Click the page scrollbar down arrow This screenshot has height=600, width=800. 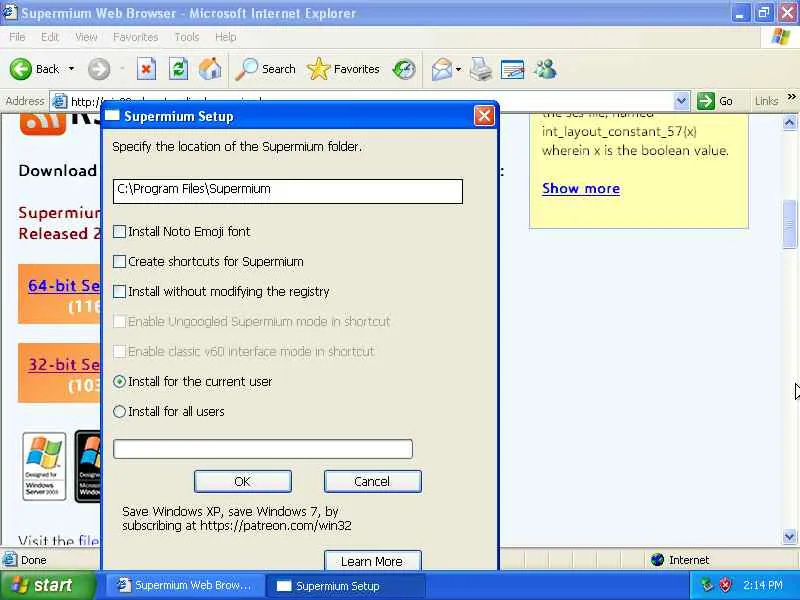point(789,536)
